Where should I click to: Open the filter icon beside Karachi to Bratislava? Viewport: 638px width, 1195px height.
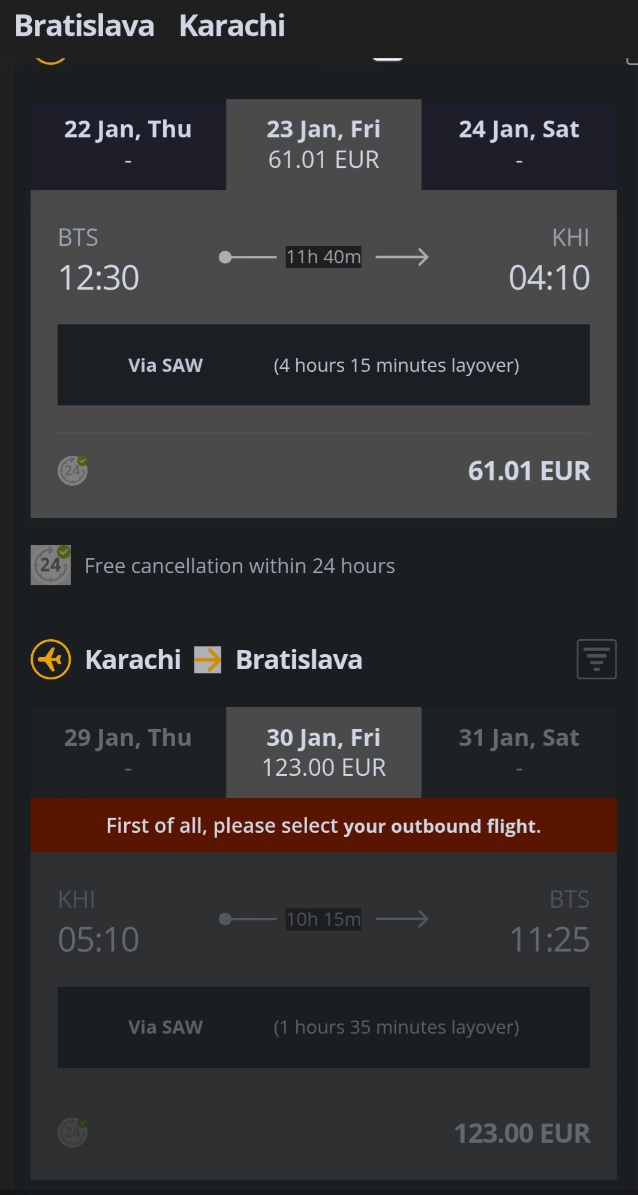(596, 659)
